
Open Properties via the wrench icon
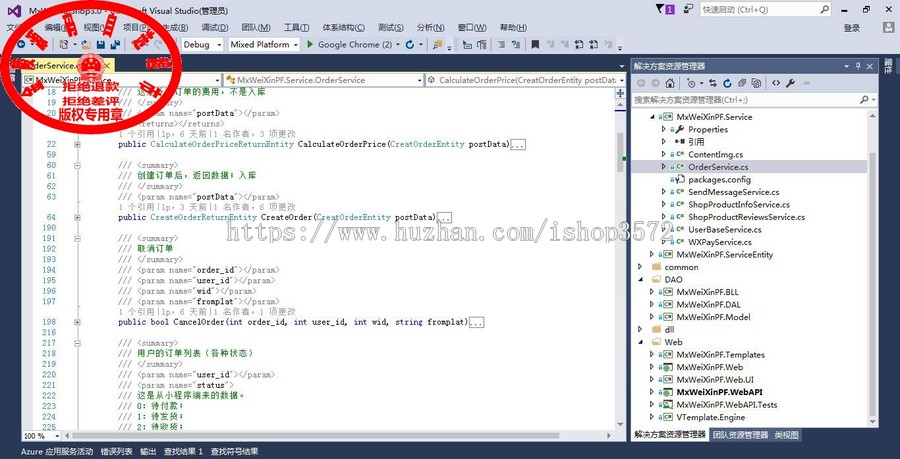click(790, 83)
